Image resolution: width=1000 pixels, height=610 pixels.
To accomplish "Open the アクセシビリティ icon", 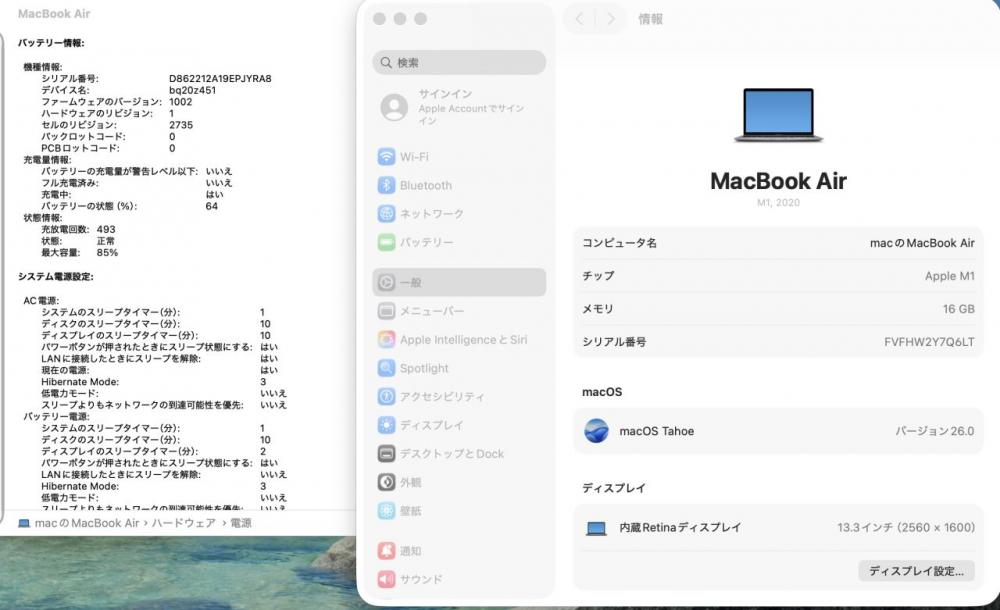I will point(386,396).
